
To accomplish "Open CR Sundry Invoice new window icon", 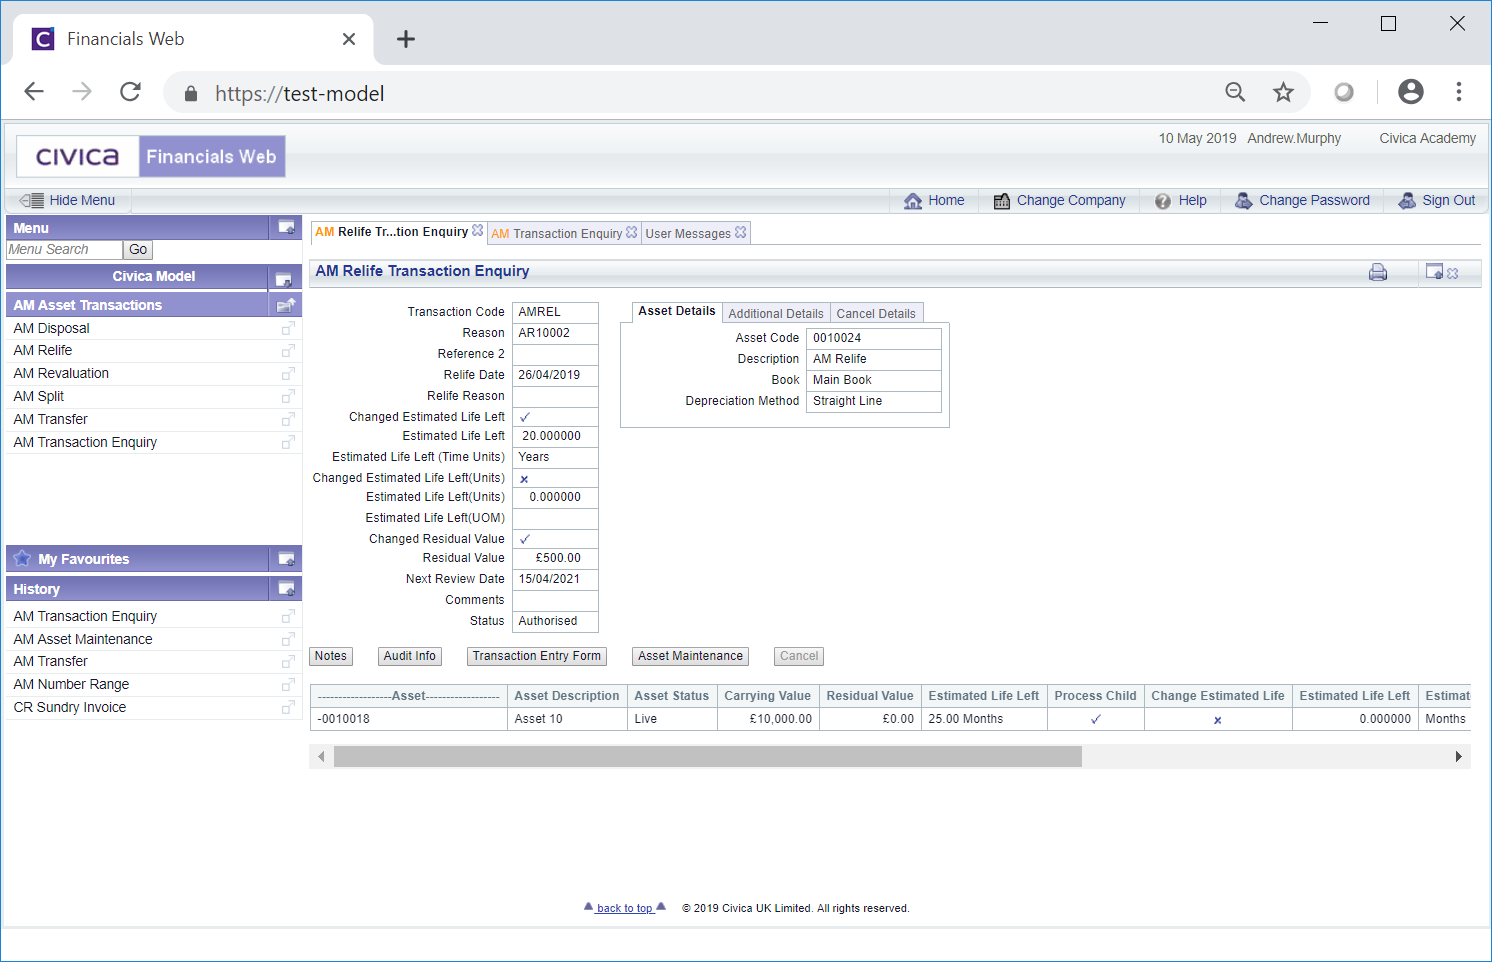I will click(288, 708).
